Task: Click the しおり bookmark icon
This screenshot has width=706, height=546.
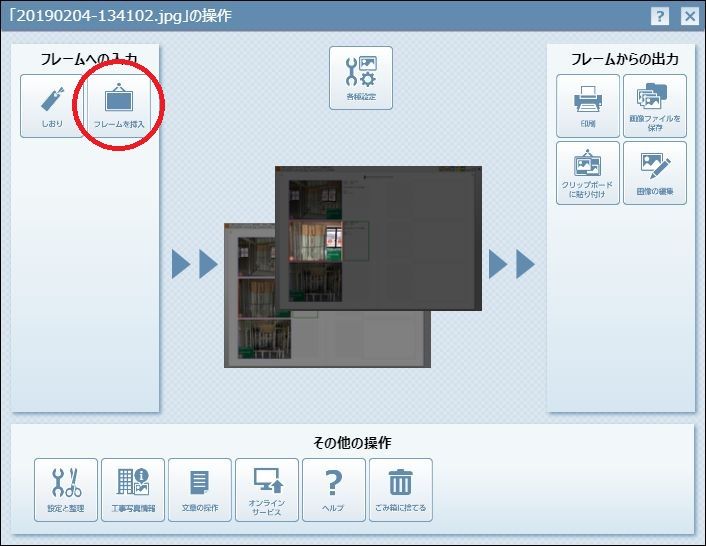Action: tap(52, 105)
